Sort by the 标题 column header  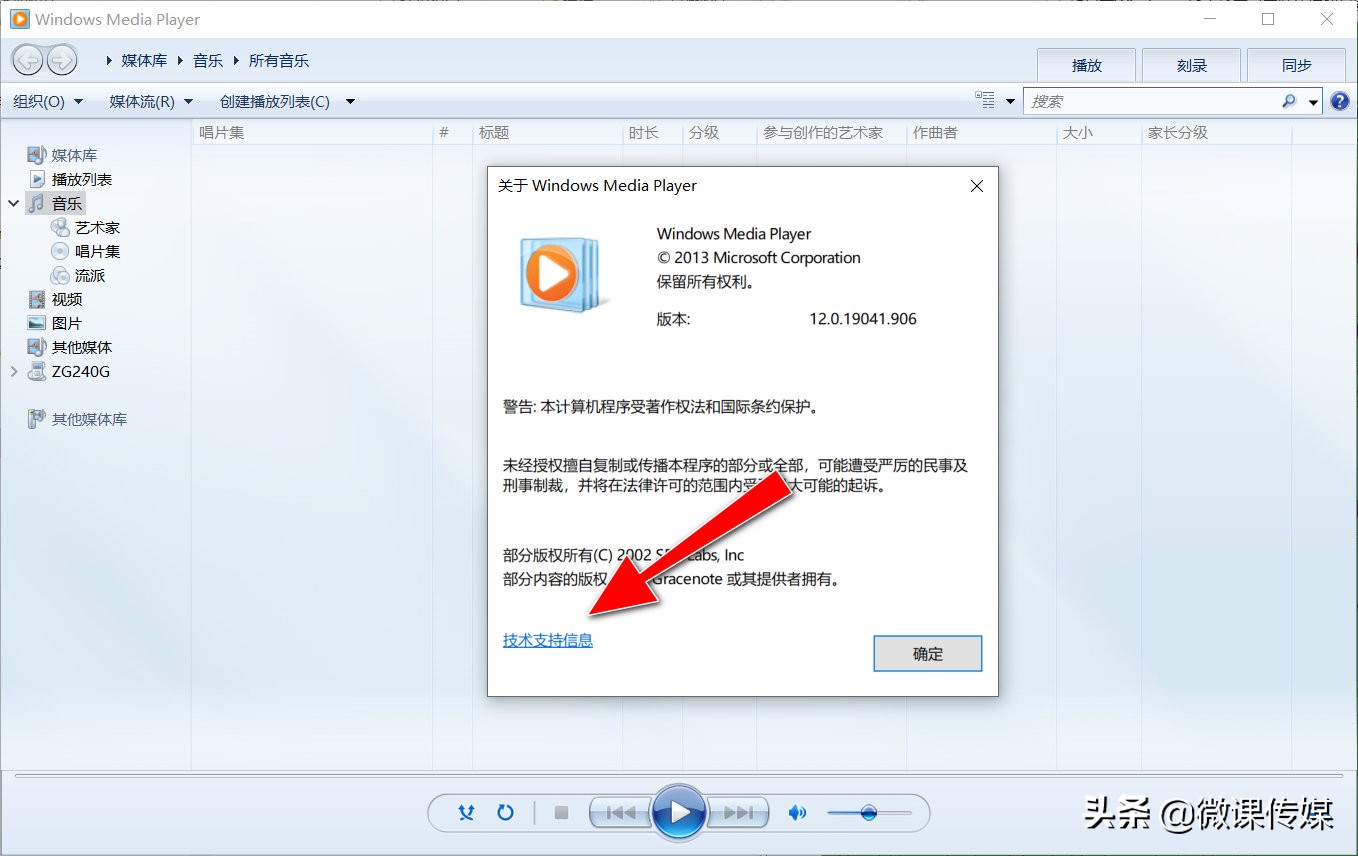(547, 132)
